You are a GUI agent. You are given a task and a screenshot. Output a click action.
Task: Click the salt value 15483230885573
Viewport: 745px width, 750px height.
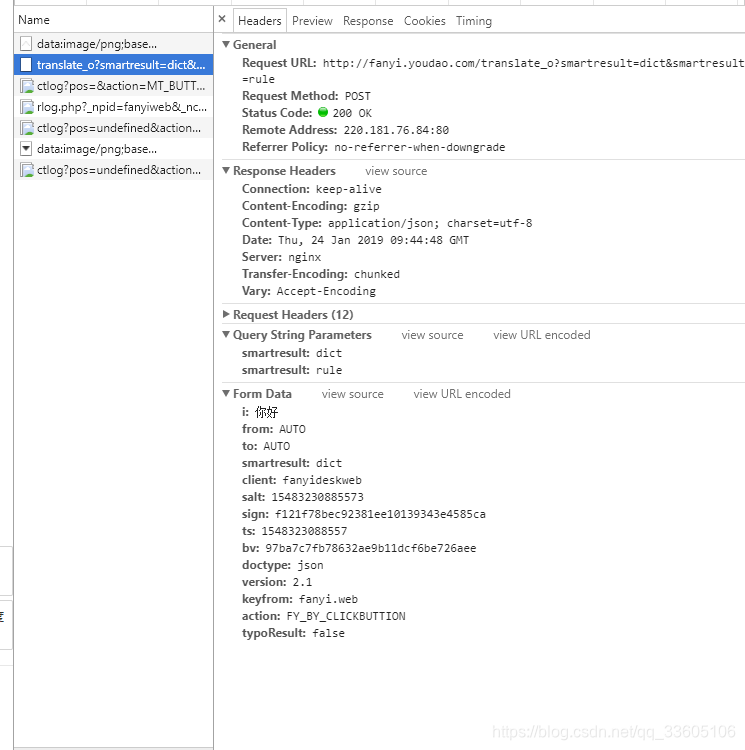(x=318, y=497)
